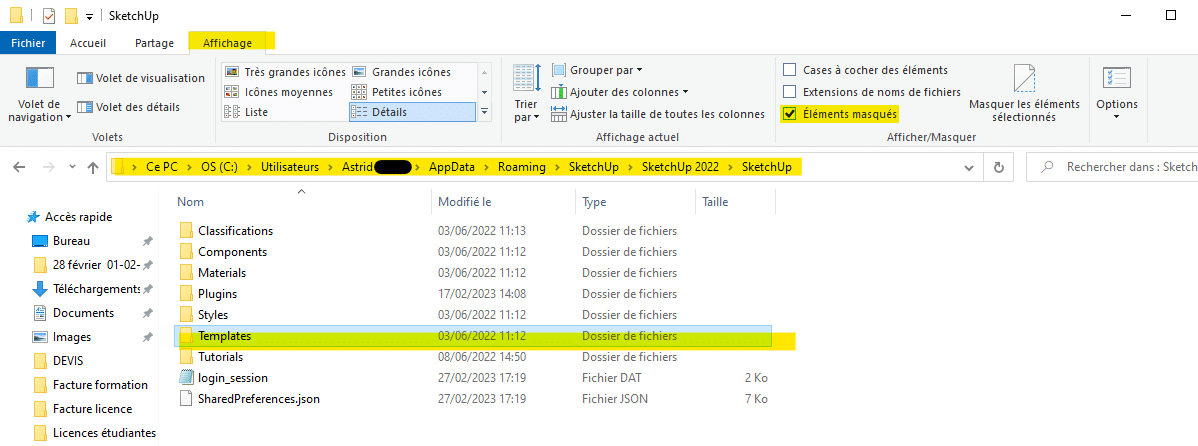Viewport: 1198px width, 446px height.
Task: Uncheck the Éléments masqués checkbox
Action: pyautogui.click(x=790, y=115)
